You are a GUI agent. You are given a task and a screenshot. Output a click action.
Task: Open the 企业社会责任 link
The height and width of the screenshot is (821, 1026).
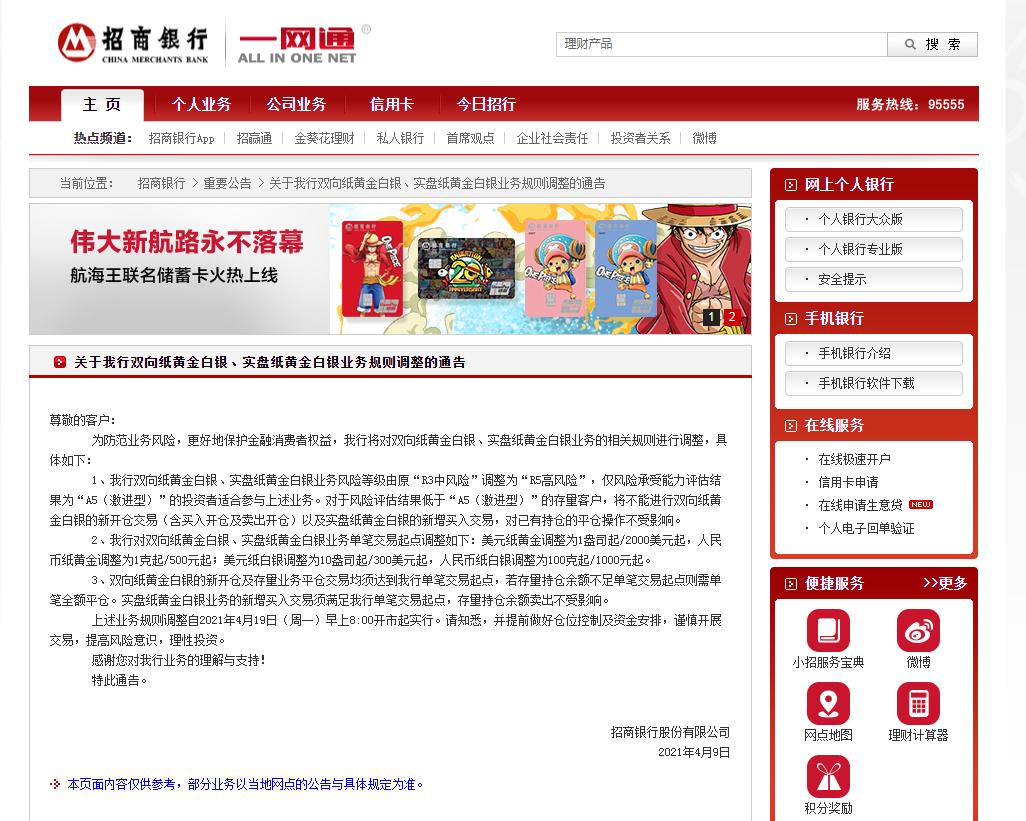pos(552,138)
